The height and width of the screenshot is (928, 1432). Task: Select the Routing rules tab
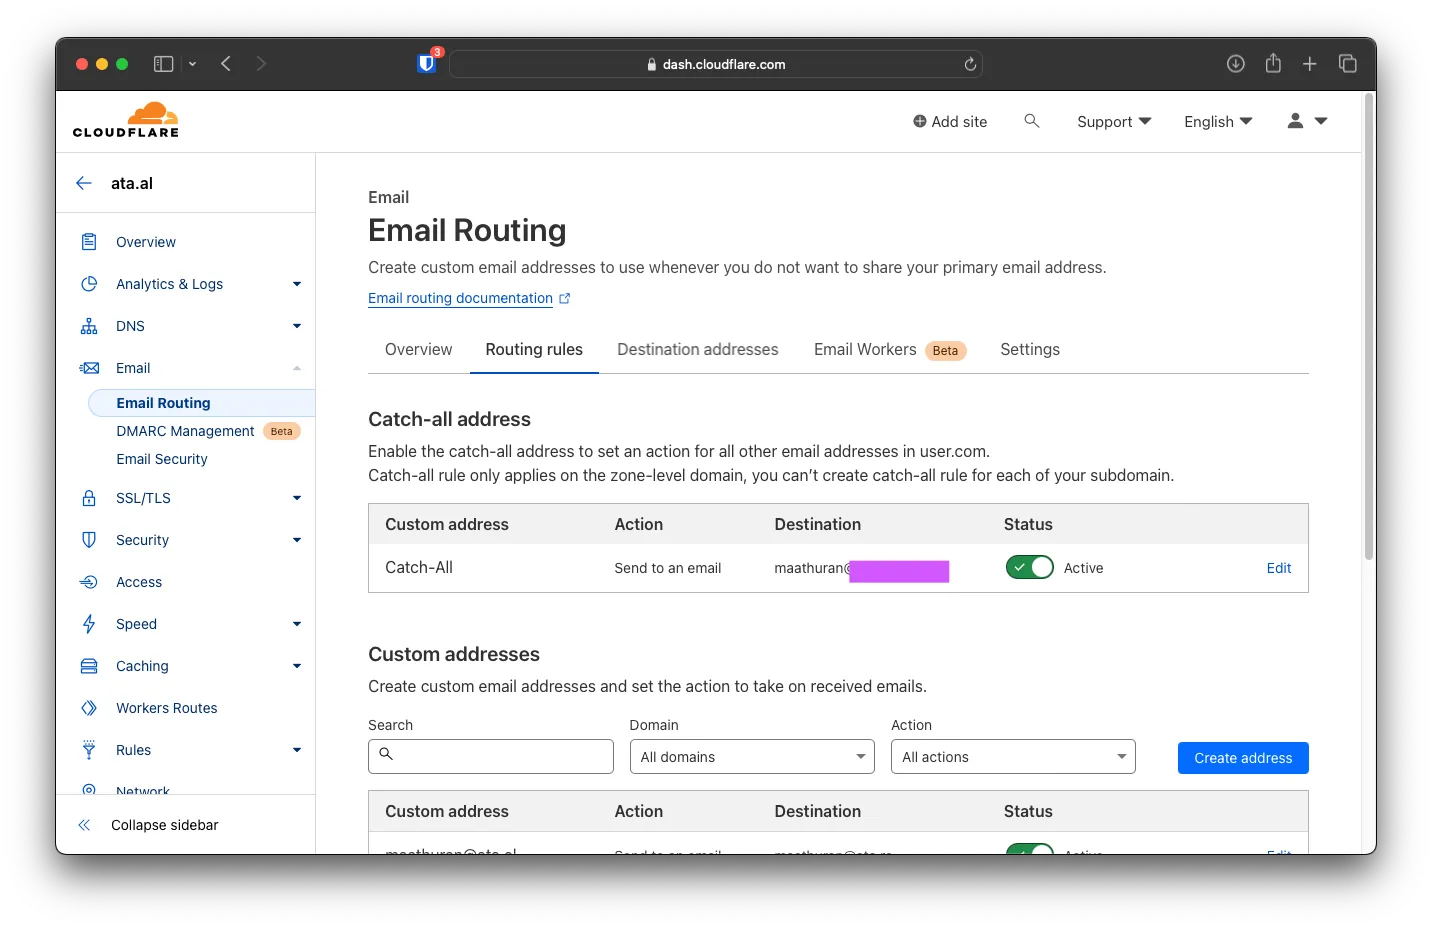coord(534,349)
